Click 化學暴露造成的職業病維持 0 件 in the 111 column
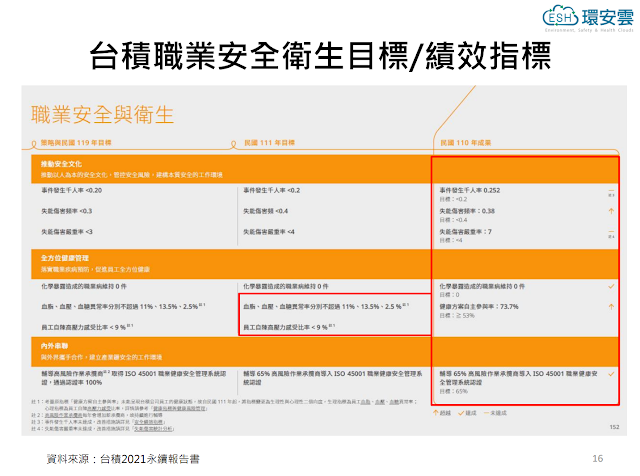Image resolution: width=640 pixels, height=476 pixels. click(286, 286)
